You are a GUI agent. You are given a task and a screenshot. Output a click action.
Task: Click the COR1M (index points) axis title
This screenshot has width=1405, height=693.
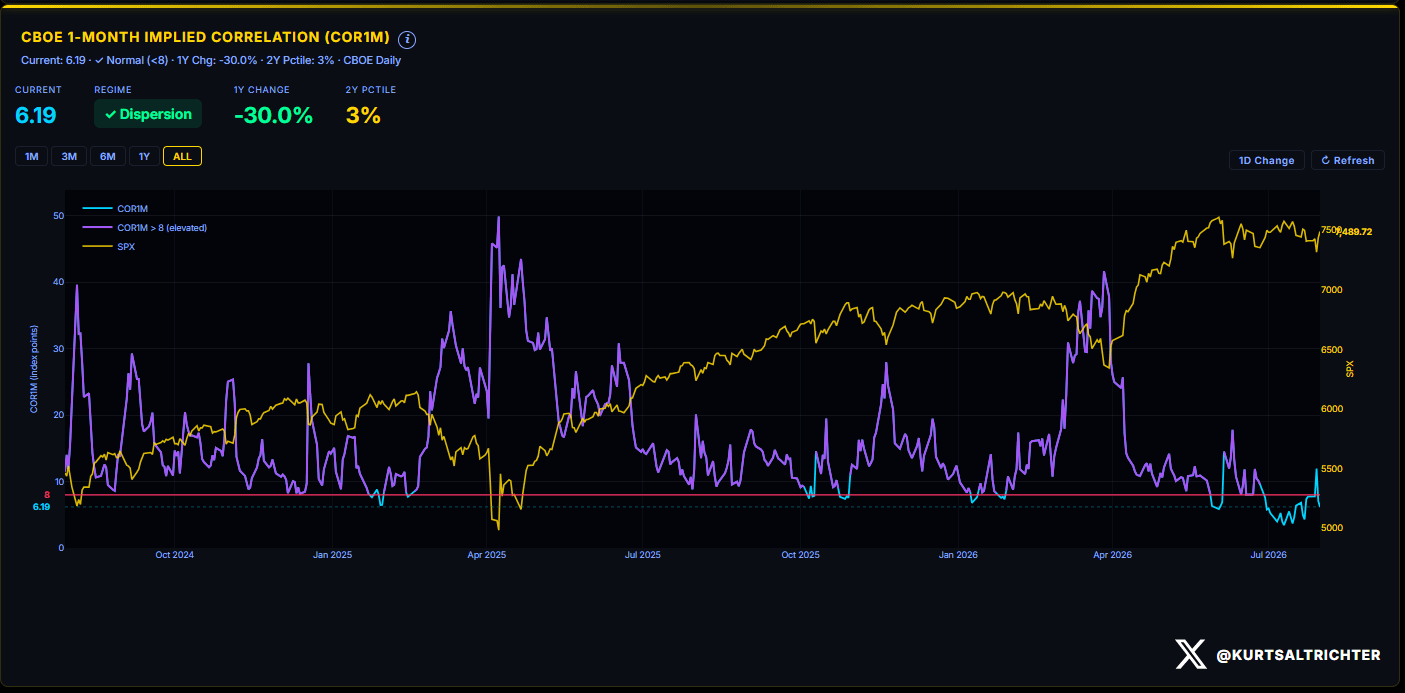34,369
